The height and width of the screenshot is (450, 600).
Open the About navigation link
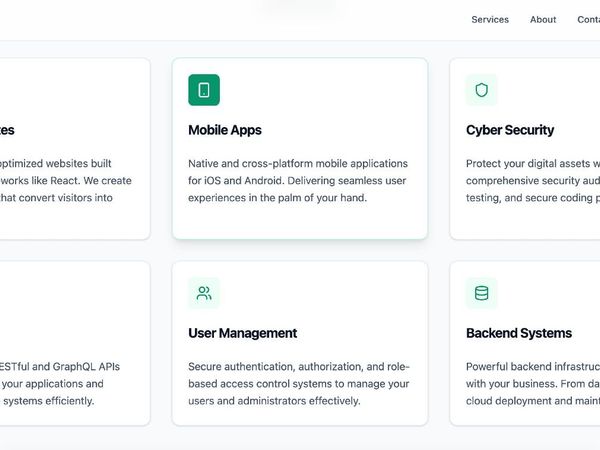[543, 19]
